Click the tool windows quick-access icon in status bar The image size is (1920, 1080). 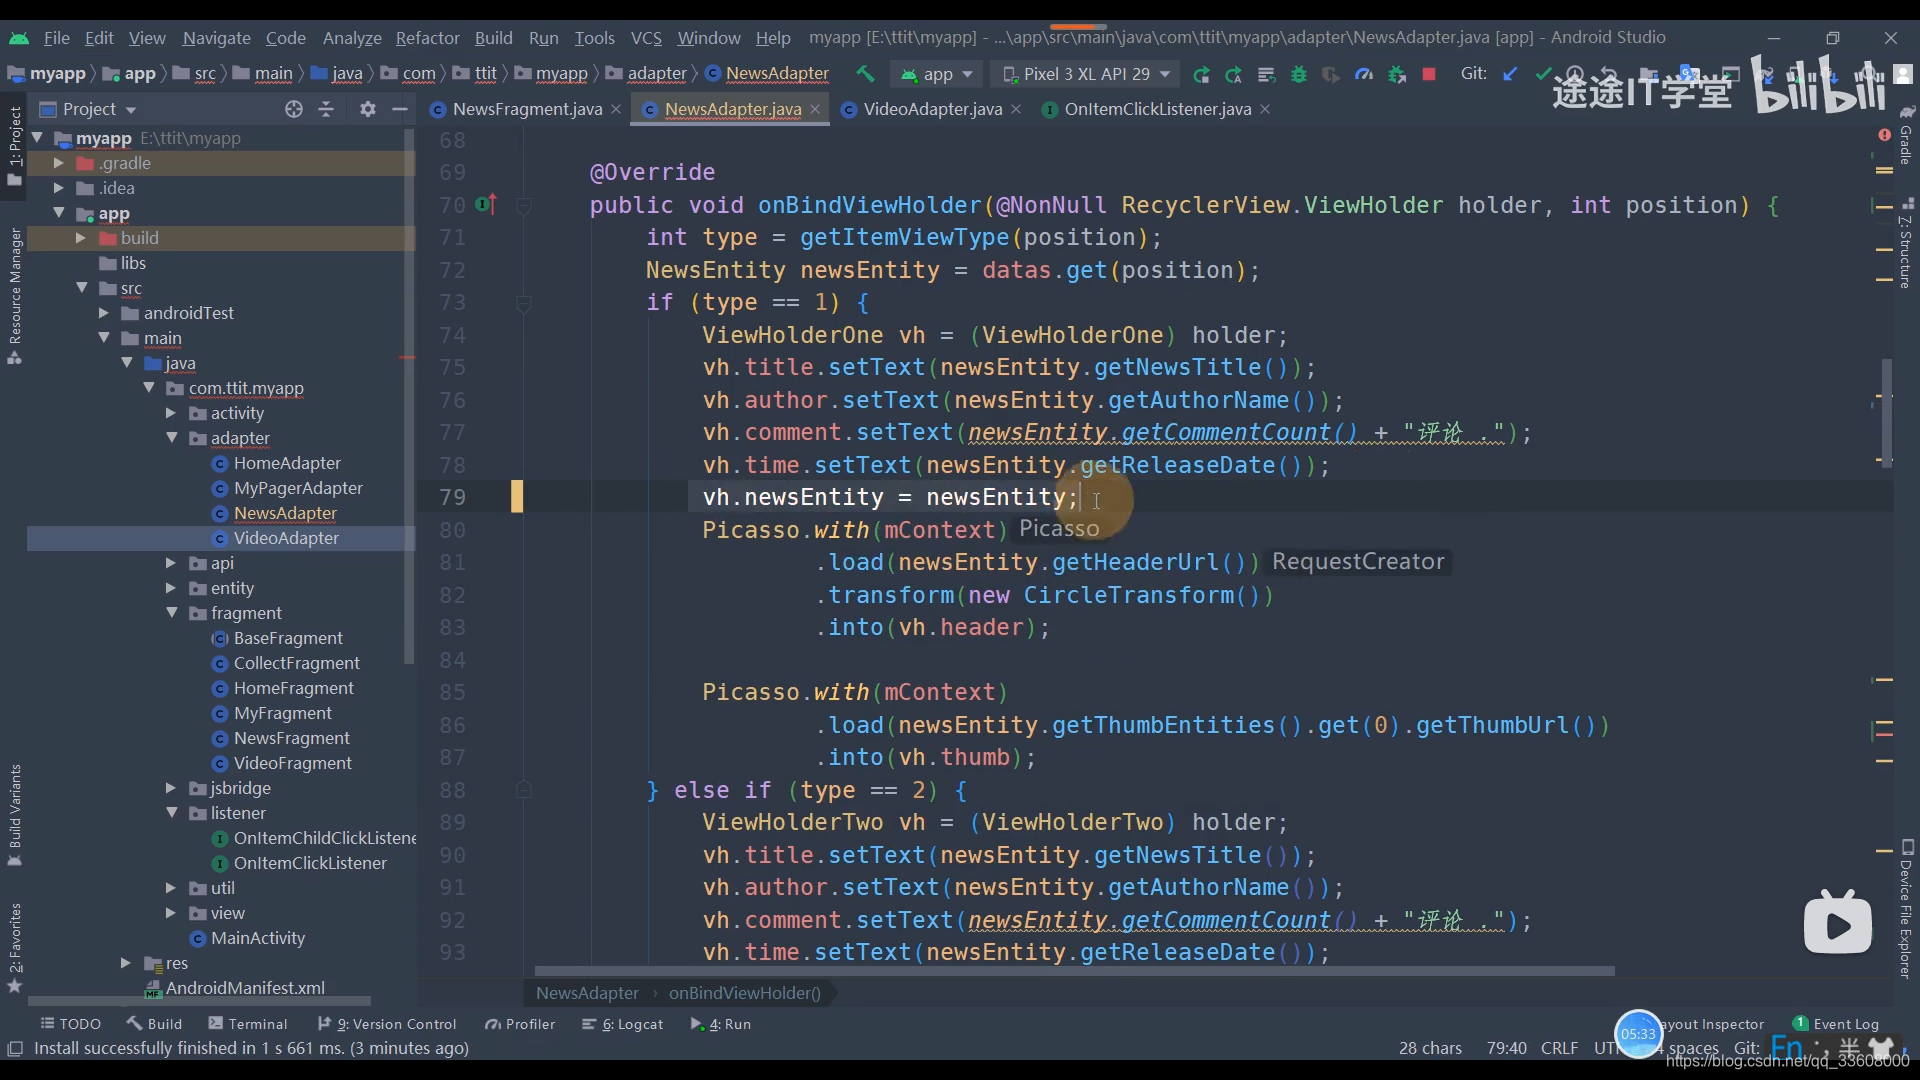click(x=15, y=1048)
